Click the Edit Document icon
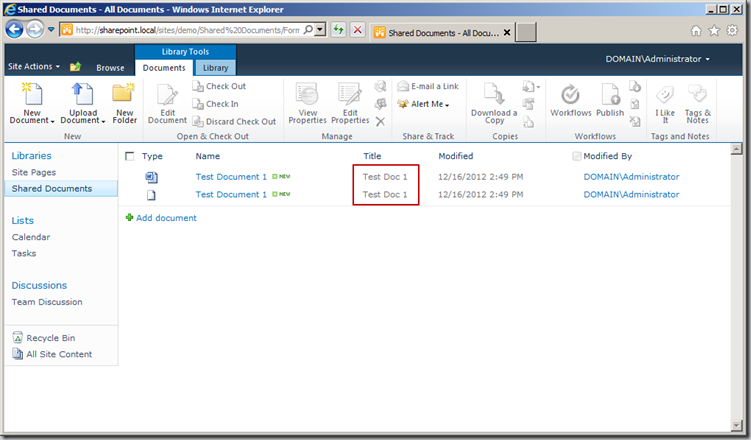751x440 pixels. [x=167, y=95]
